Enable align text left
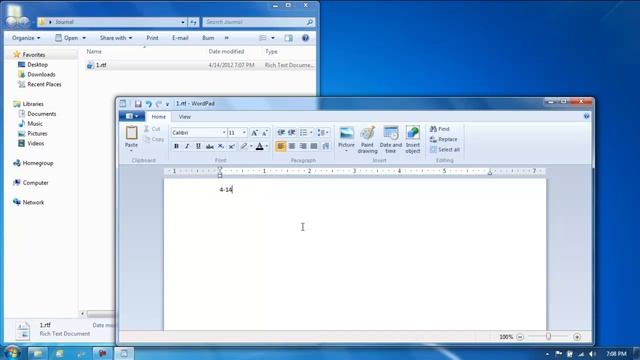Image resolution: width=640 pixels, height=360 pixels. click(281, 146)
